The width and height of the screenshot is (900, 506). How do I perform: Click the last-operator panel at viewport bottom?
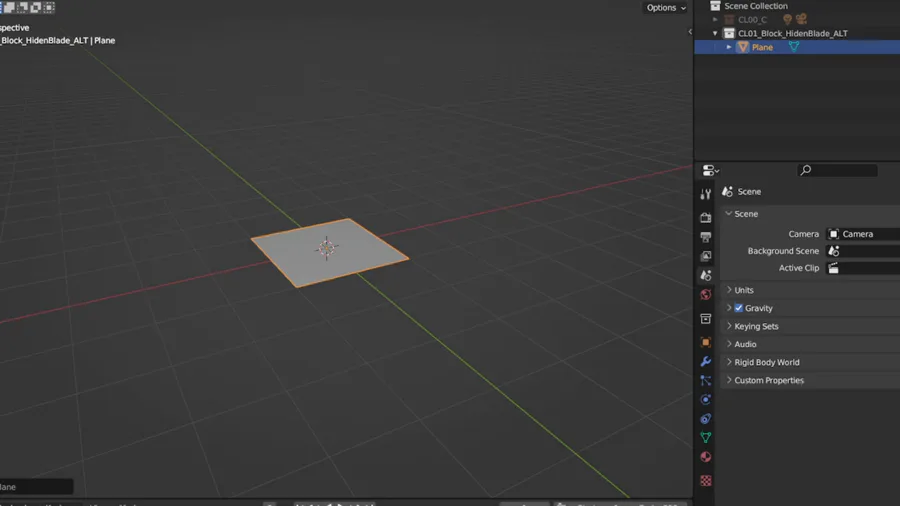(x=36, y=486)
